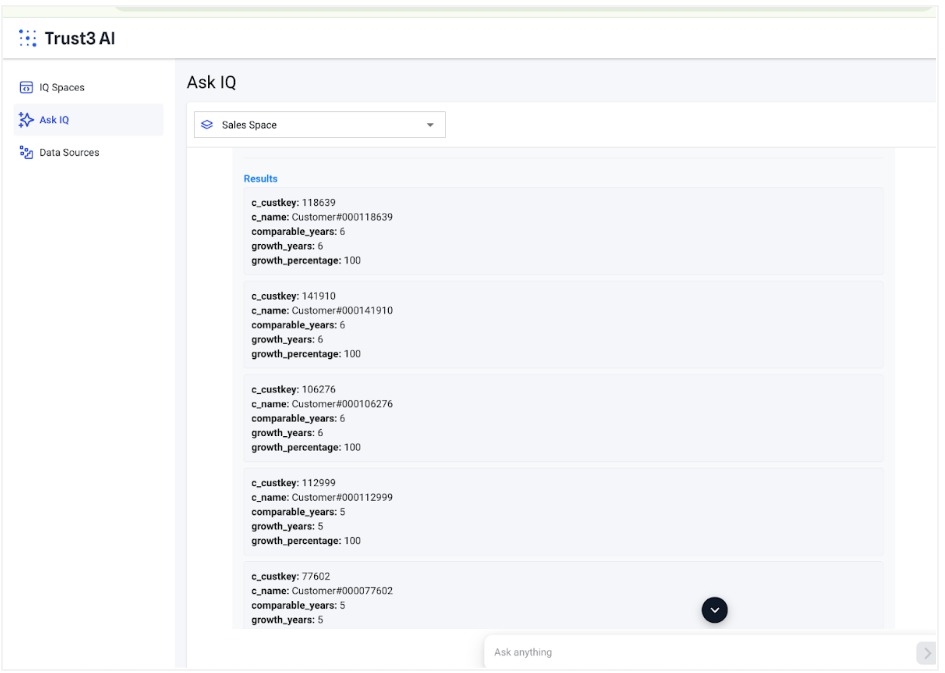Click the Trust3 AI dotted logo icon
945x673 pixels.
click(x=28, y=38)
